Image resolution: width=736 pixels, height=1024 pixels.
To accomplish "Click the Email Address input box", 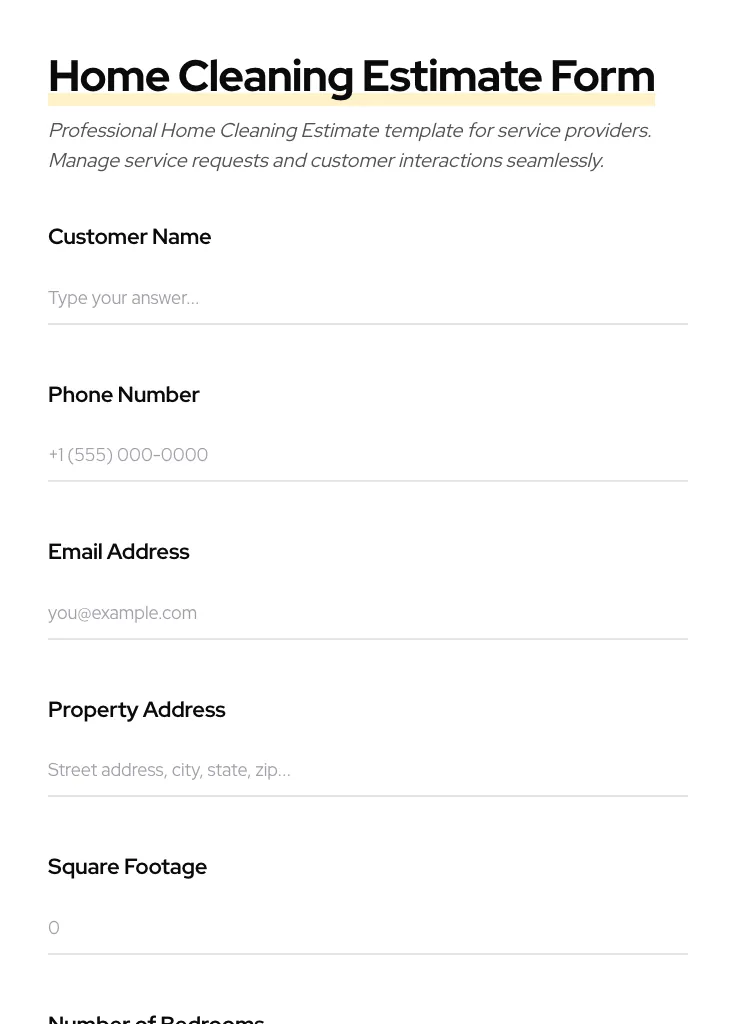I will coord(367,613).
